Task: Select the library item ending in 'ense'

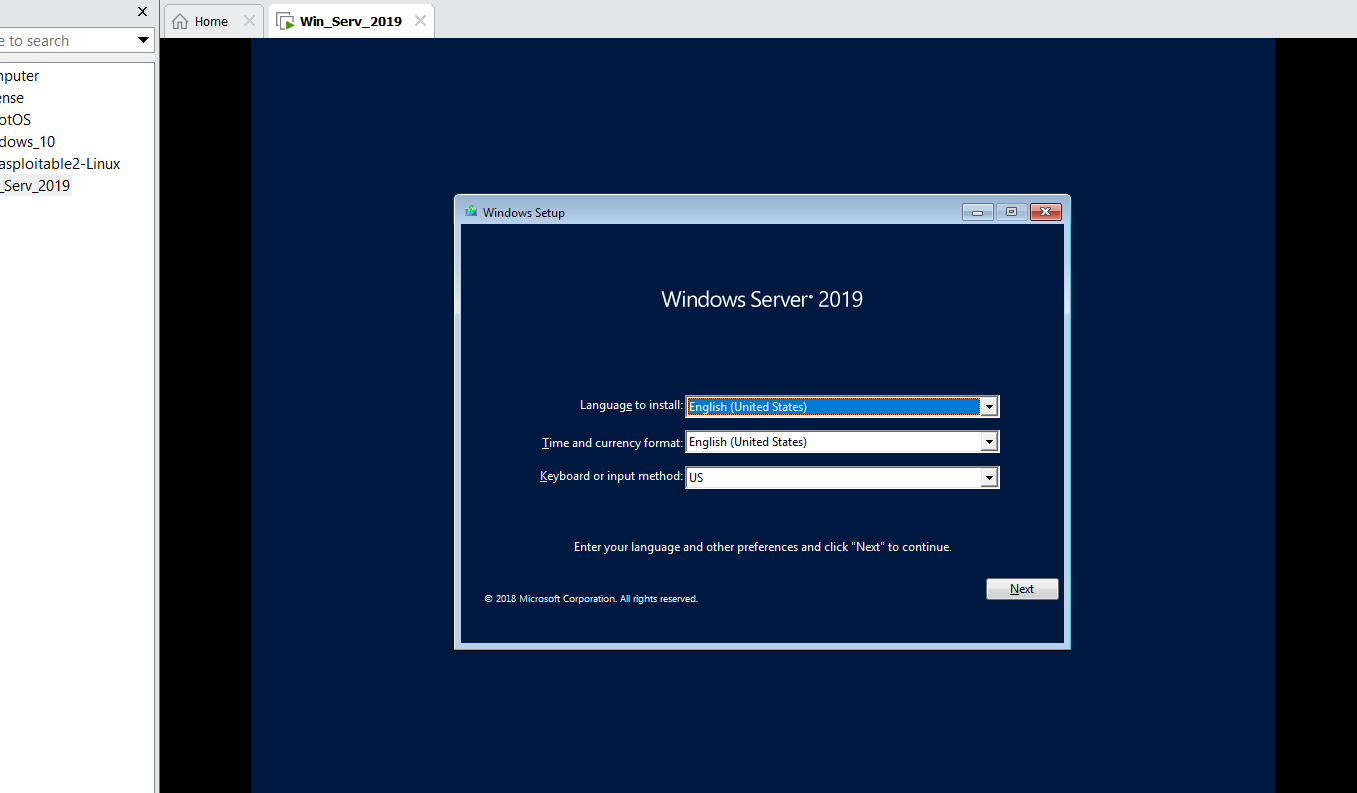Action: click(x=12, y=98)
